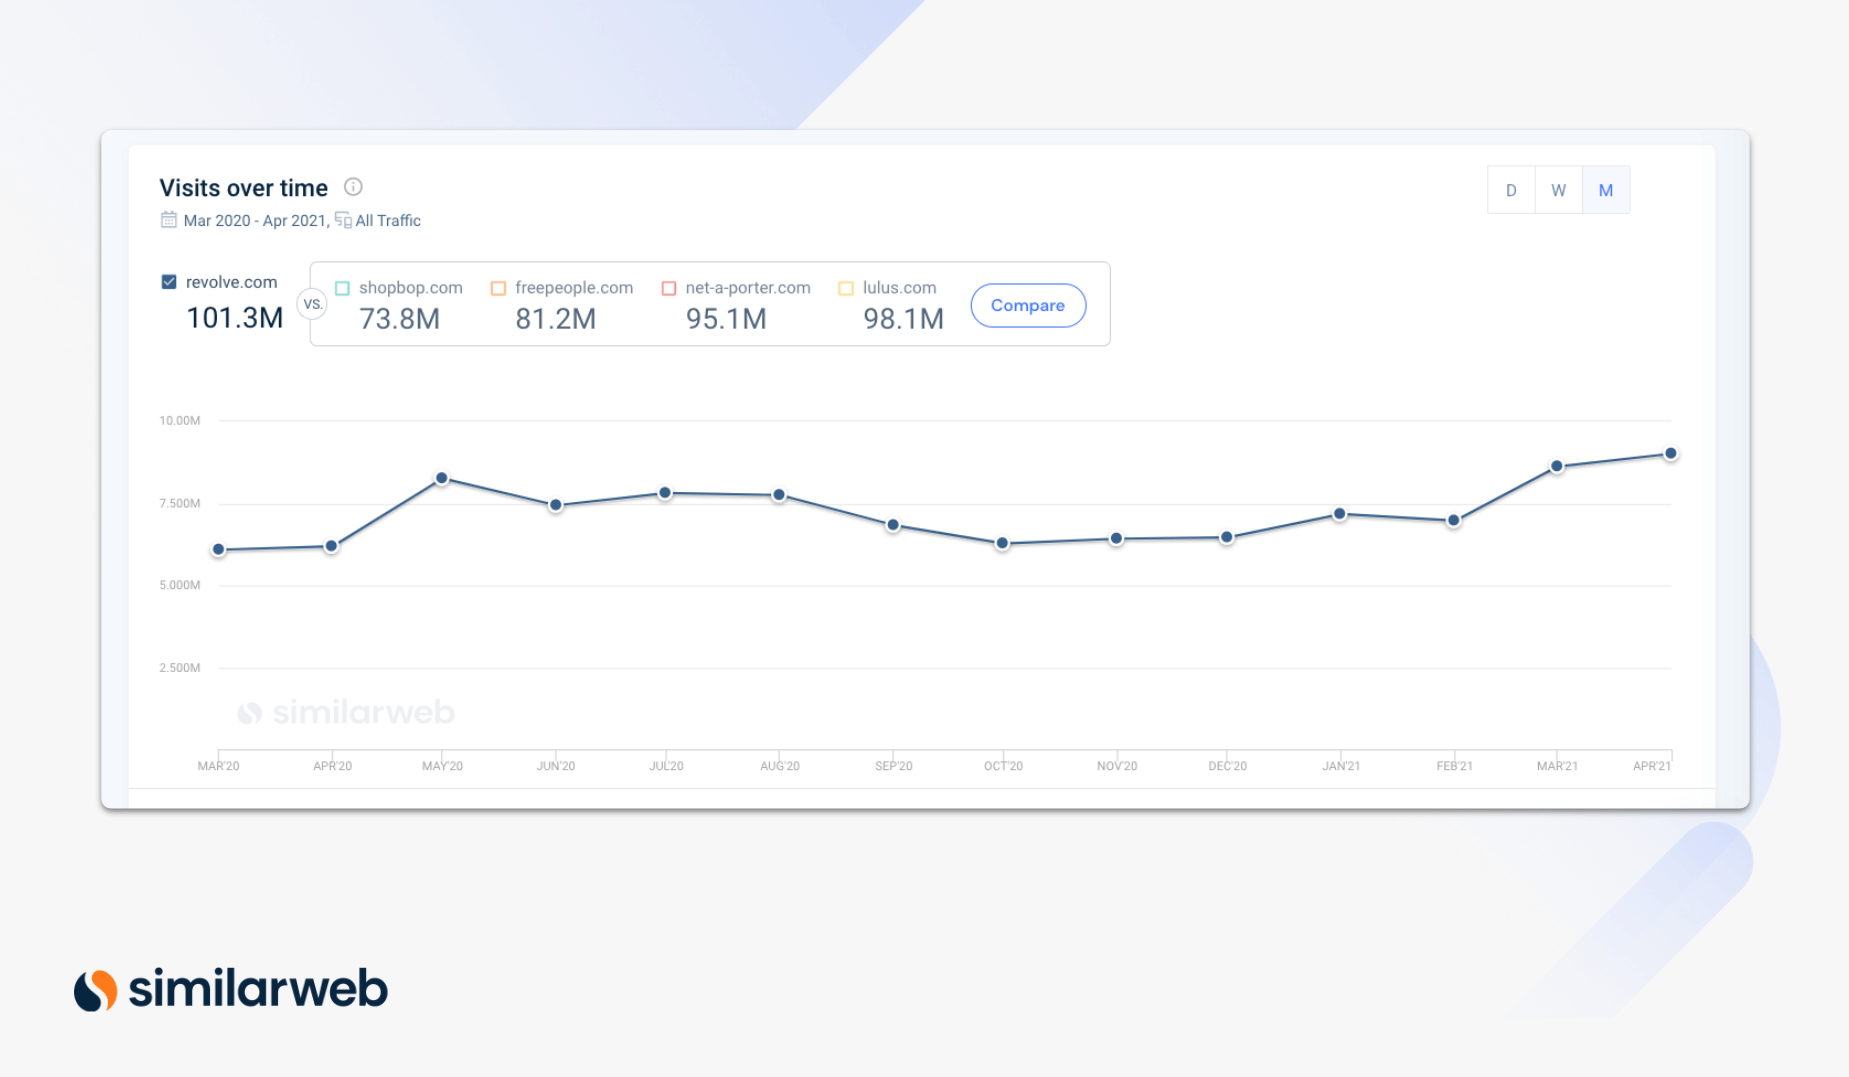The height and width of the screenshot is (1077, 1849).
Task: Uncheck the revolve.com checkbox
Action: pos(170,281)
